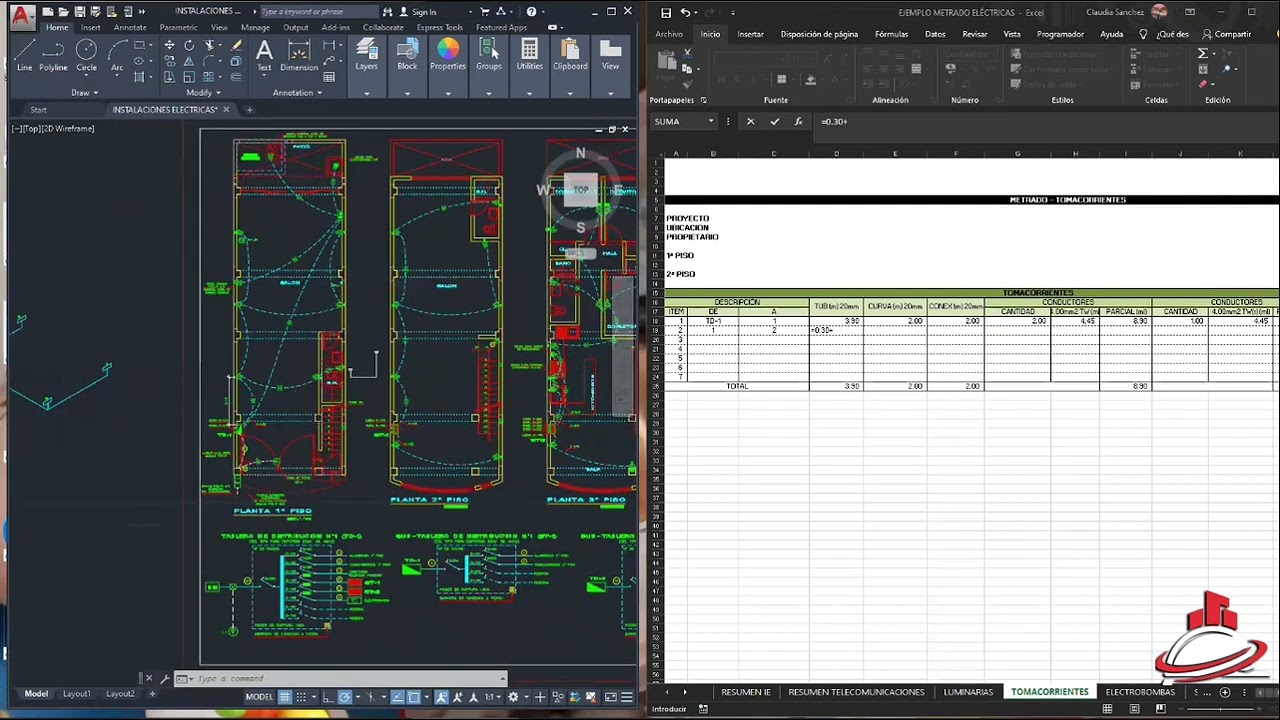Click the Compartir button in Excel
The image size is (1280, 720).
point(1226,34)
